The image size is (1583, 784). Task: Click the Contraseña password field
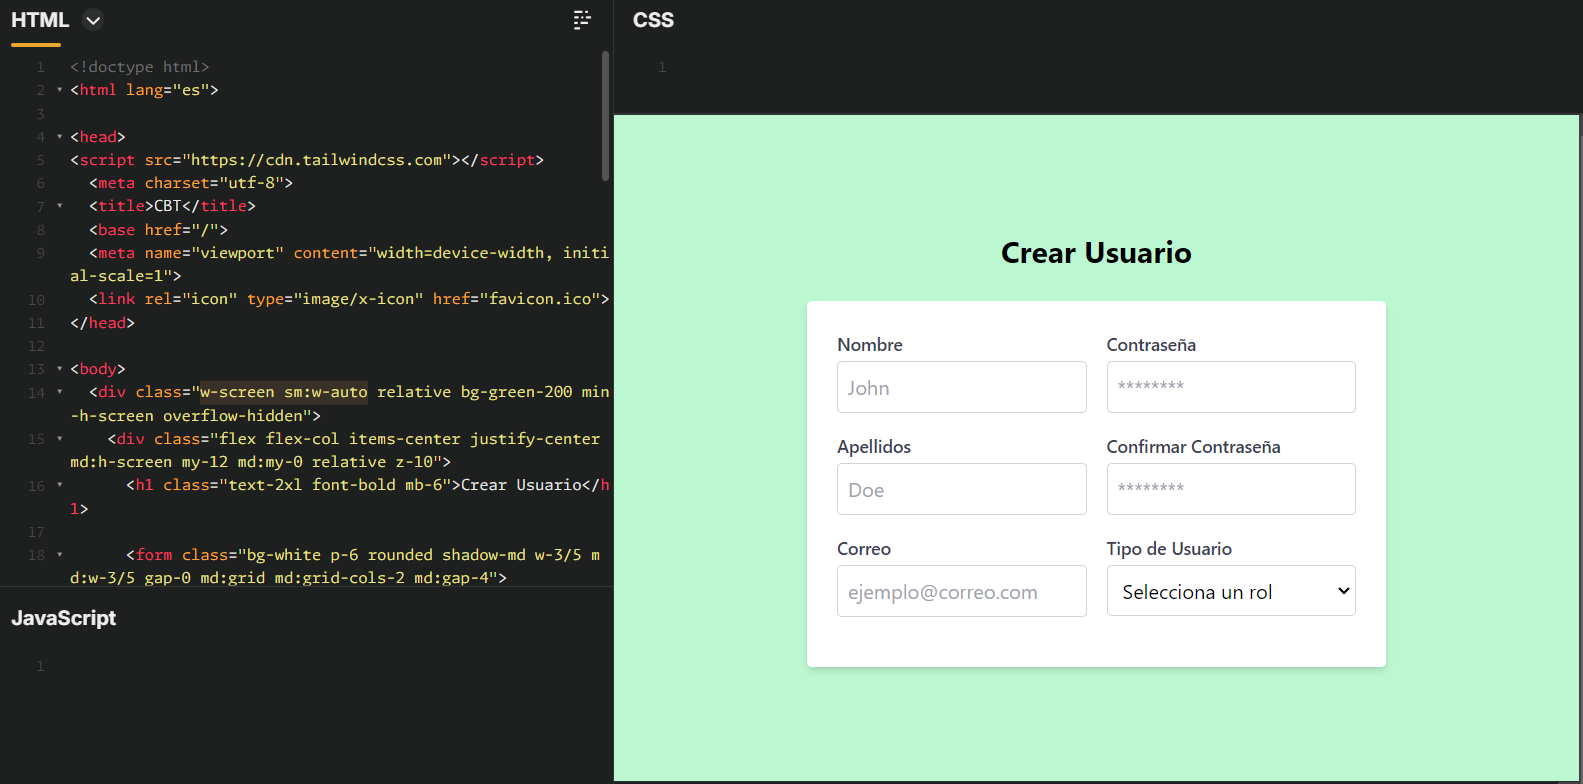point(1231,387)
